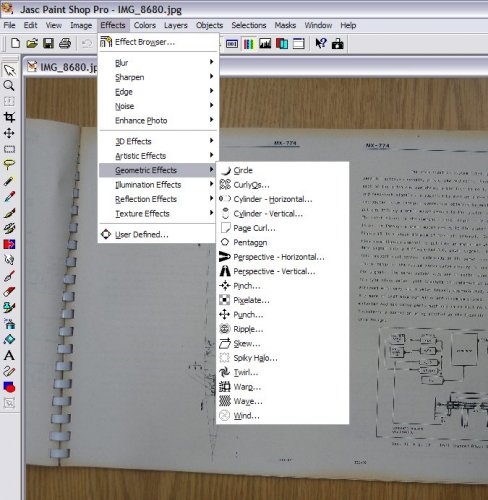488x500 pixels.
Task: Save the image using the floppy disk icon
Action: [48, 43]
